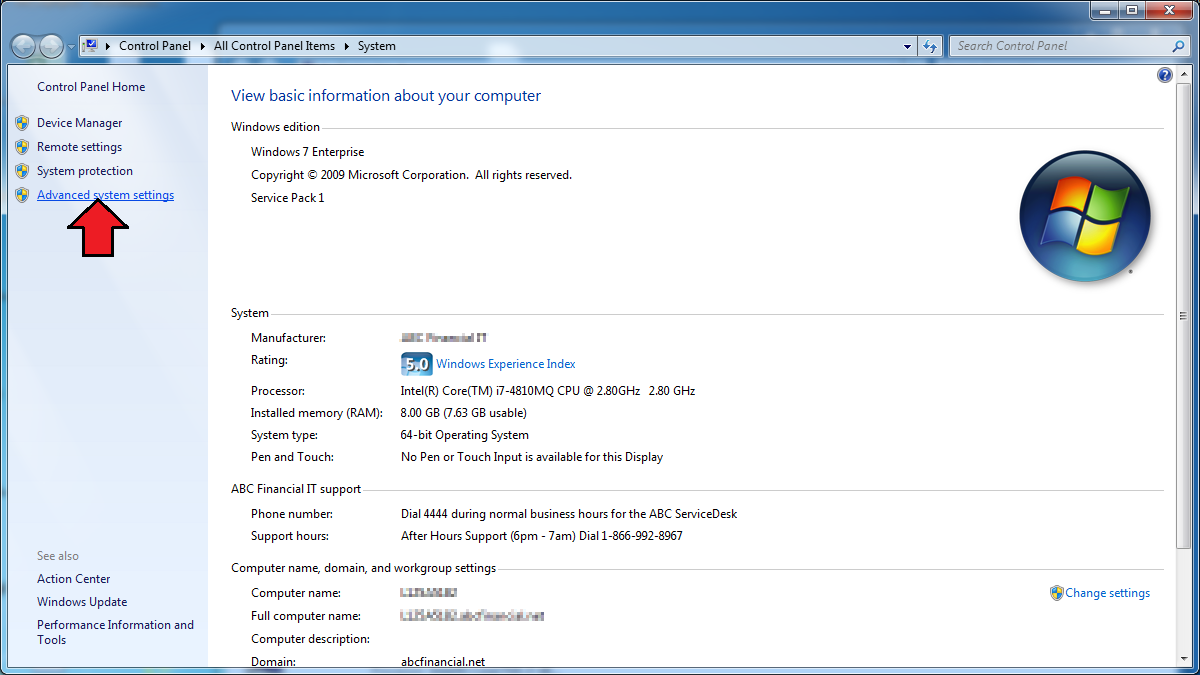The width and height of the screenshot is (1200, 675).
Task: Click the Back navigation arrow button
Action: click(24, 46)
